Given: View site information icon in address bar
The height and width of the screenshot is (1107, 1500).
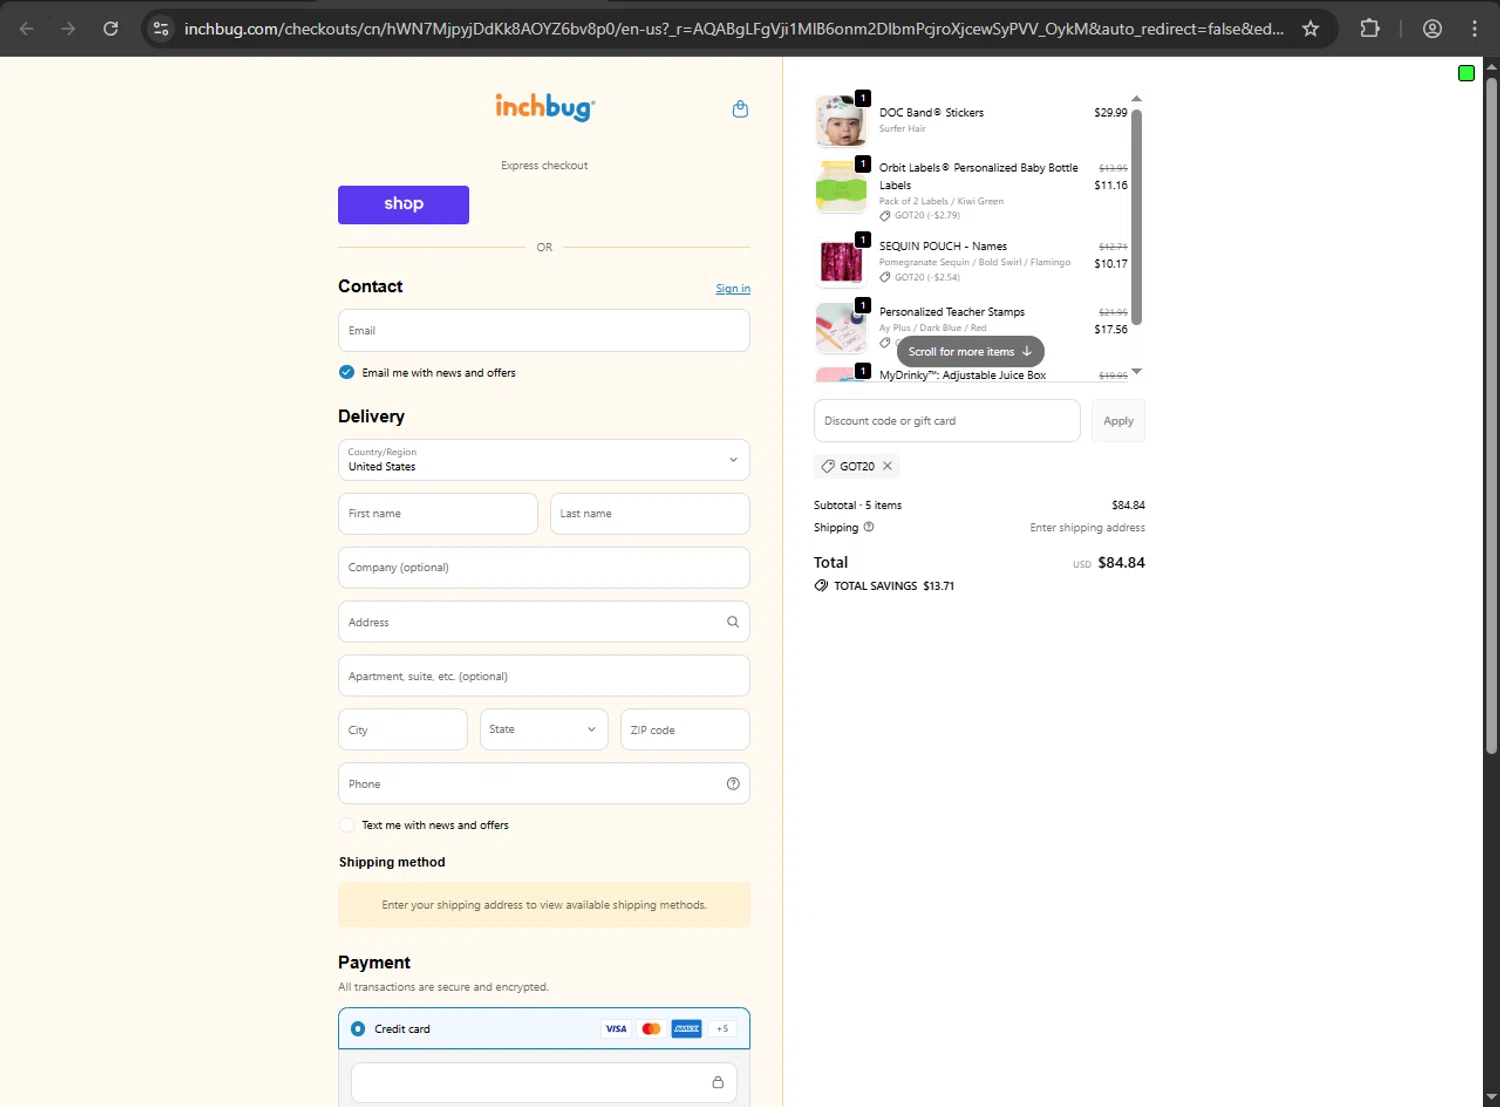Looking at the screenshot, I should click(x=161, y=29).
